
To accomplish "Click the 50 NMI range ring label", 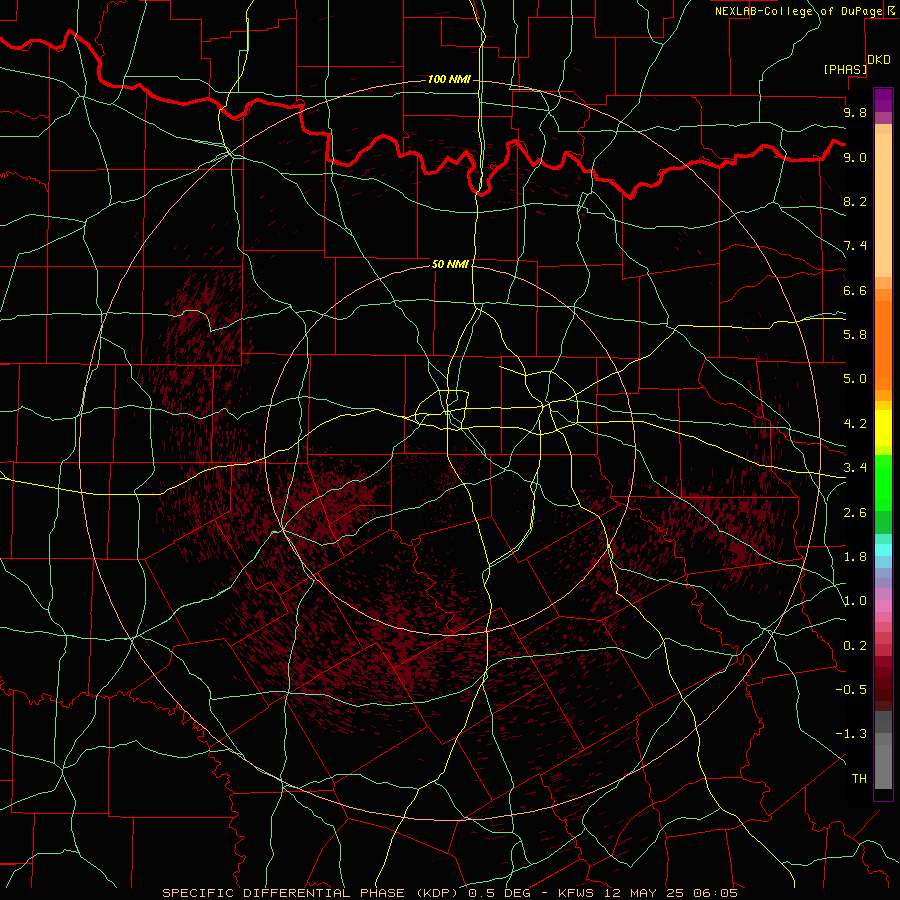I will tap(450, 264).
